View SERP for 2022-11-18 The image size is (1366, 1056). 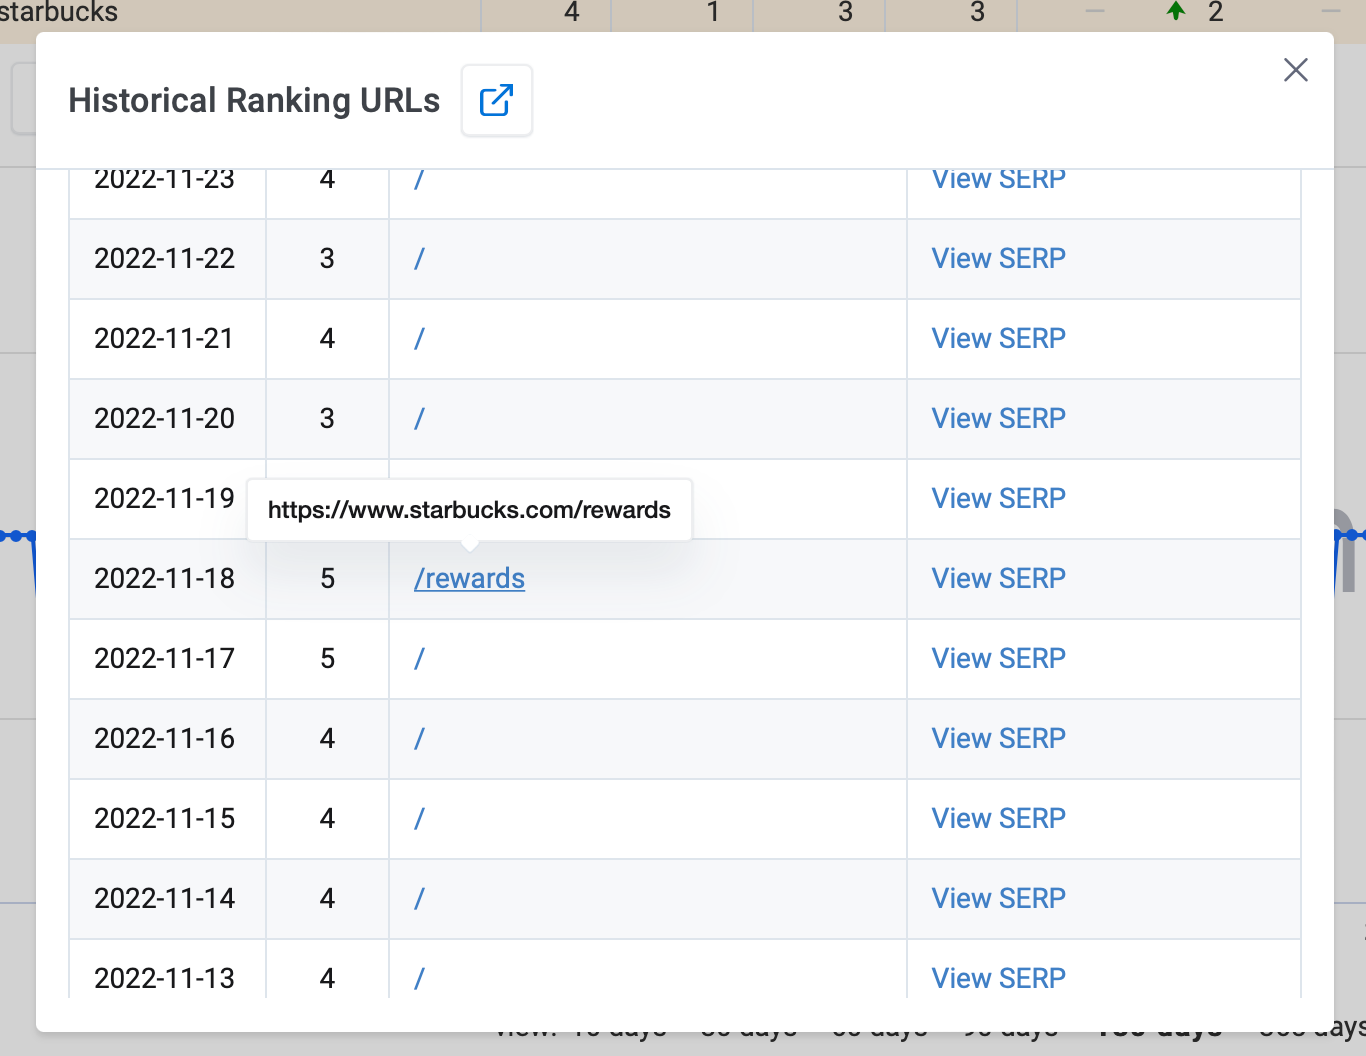point(998,578)
